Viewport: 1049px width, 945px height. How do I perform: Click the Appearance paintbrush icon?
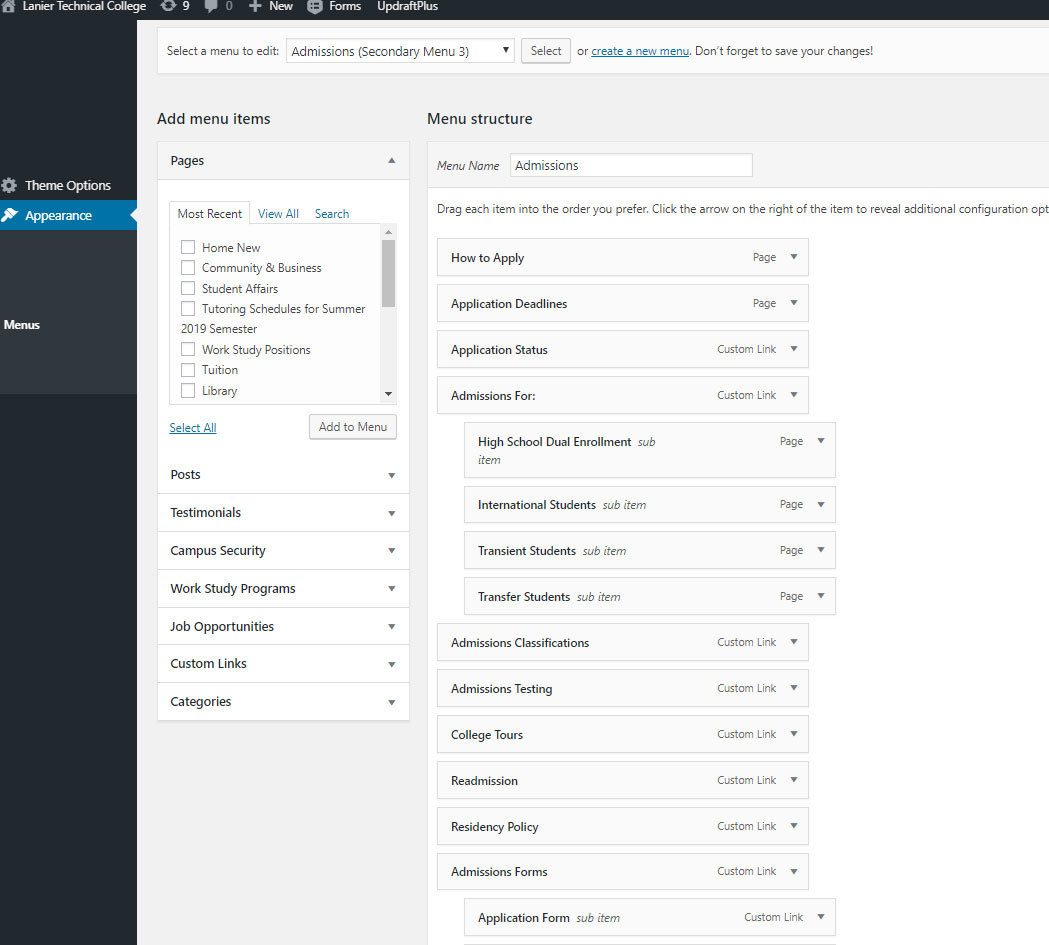click(9, 215)
